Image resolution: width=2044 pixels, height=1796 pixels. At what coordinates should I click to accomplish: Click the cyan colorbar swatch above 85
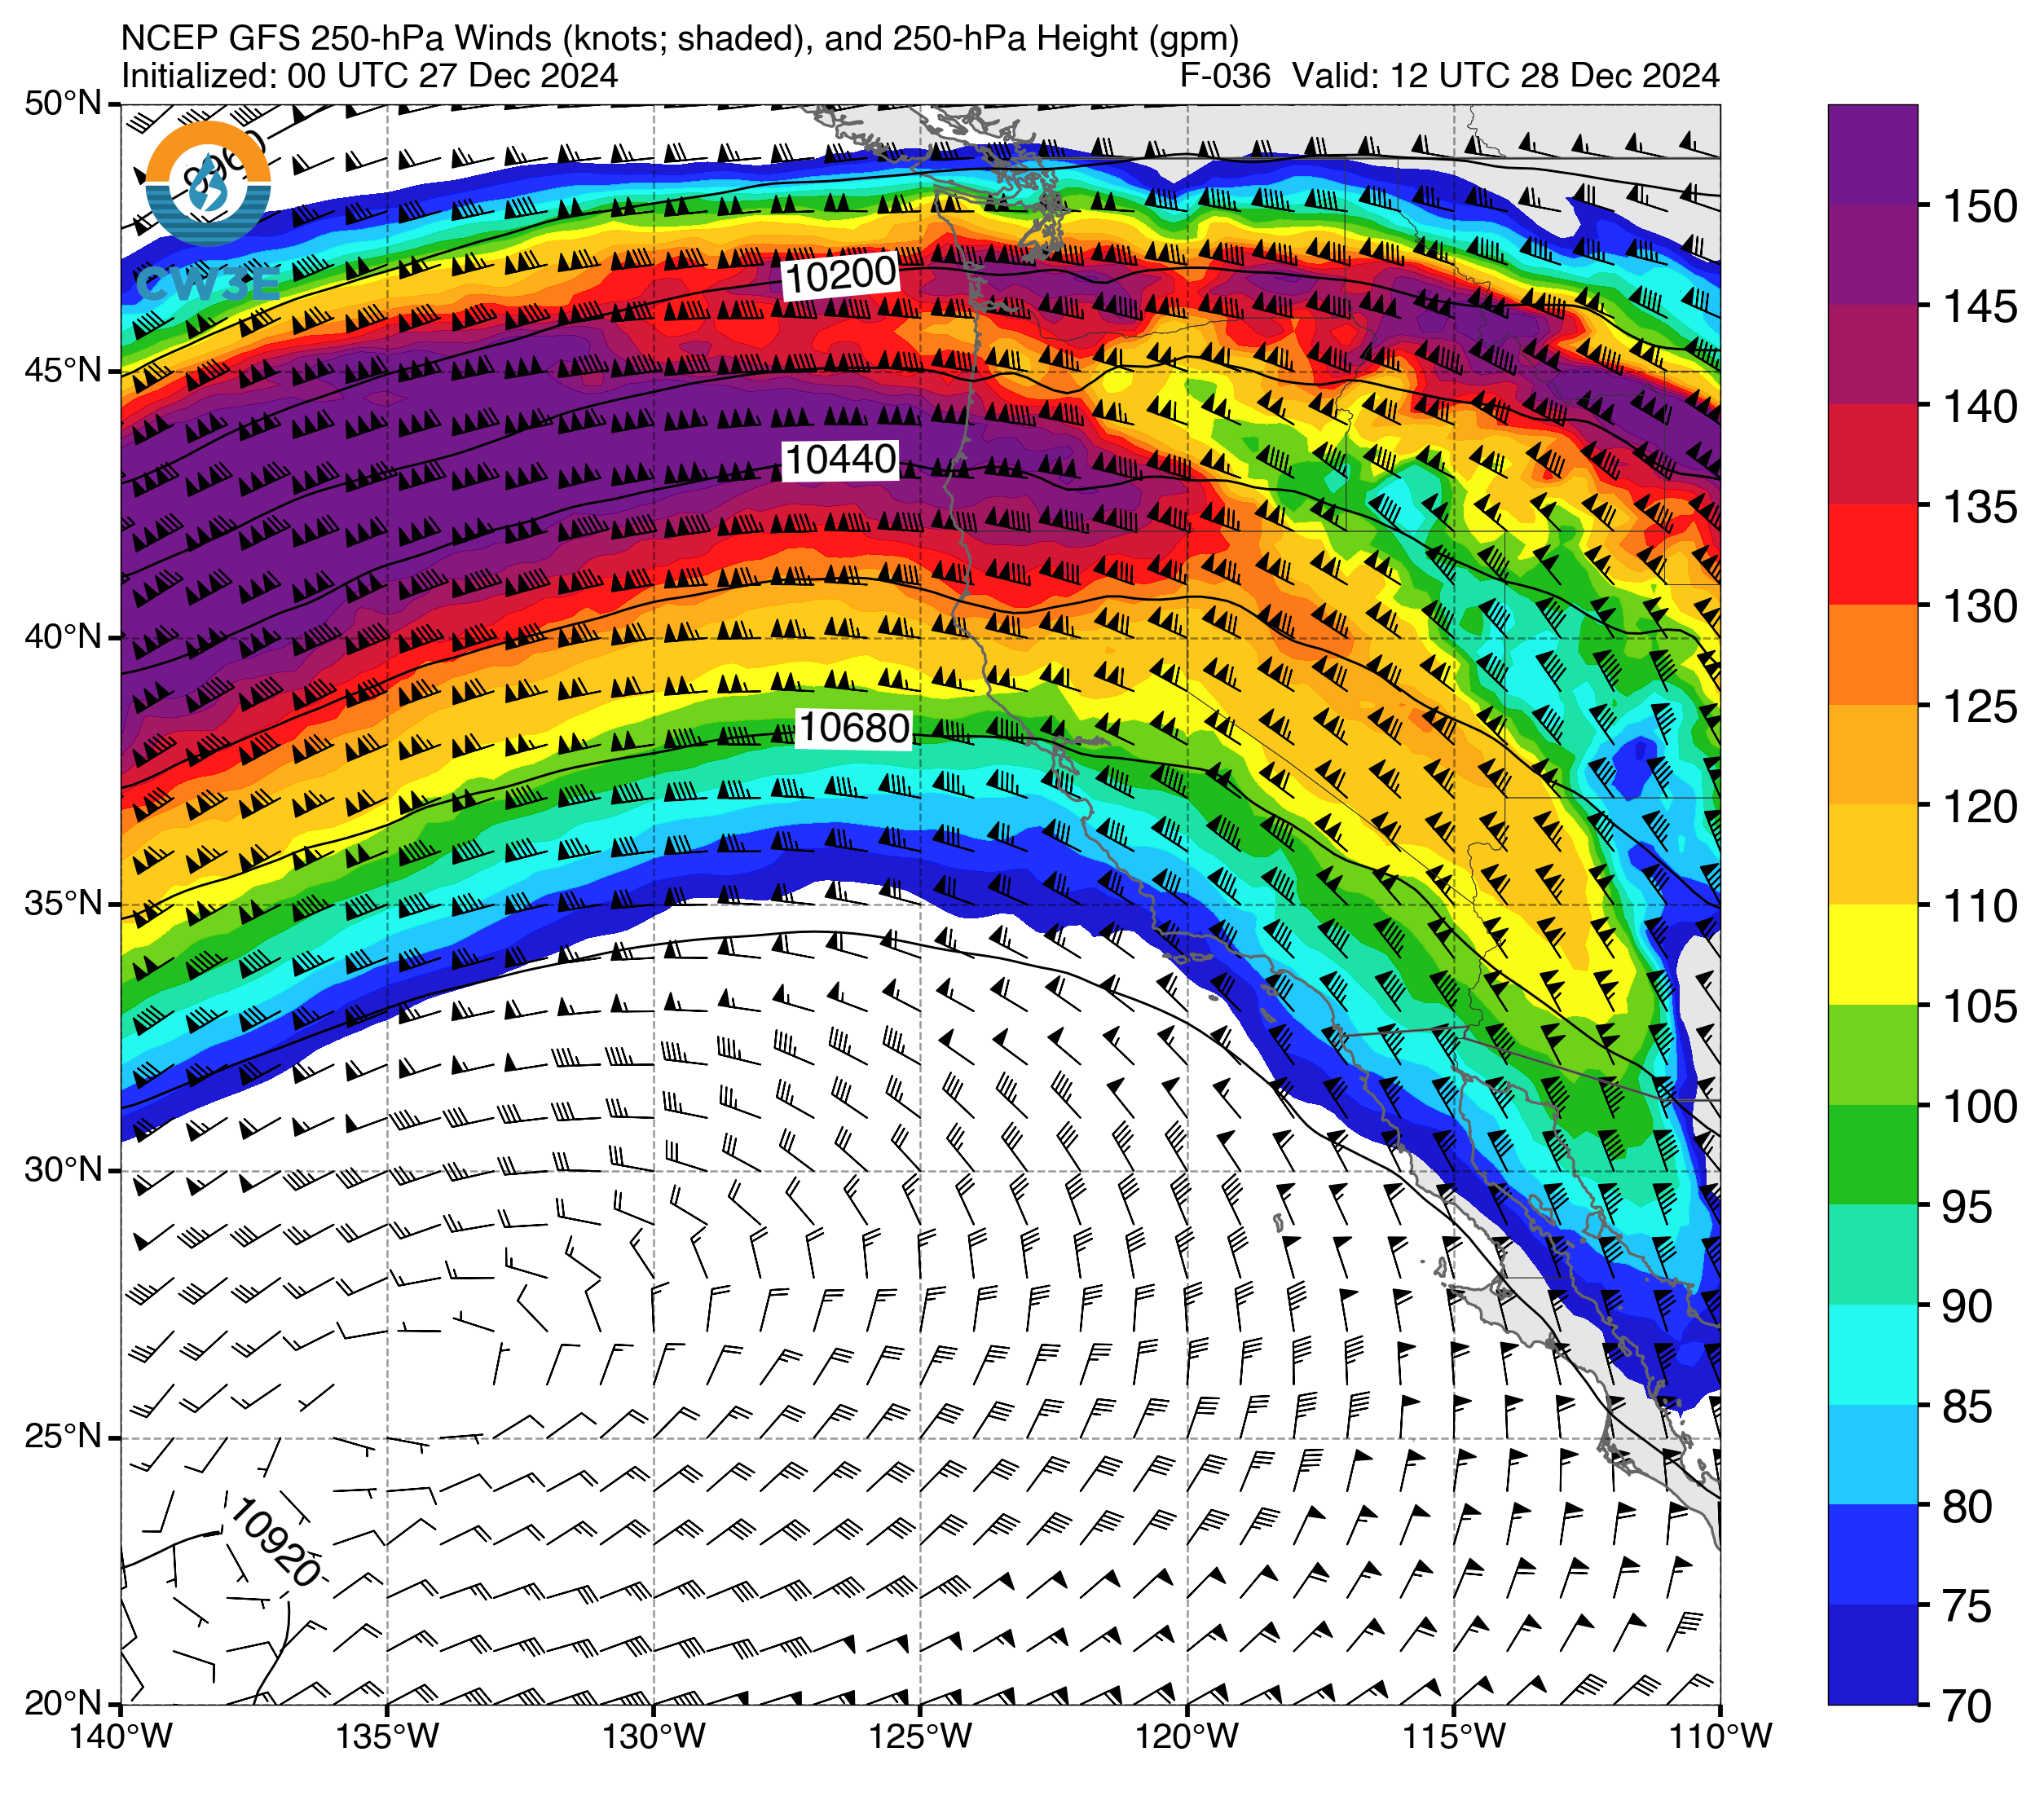click(1872, 1355)
